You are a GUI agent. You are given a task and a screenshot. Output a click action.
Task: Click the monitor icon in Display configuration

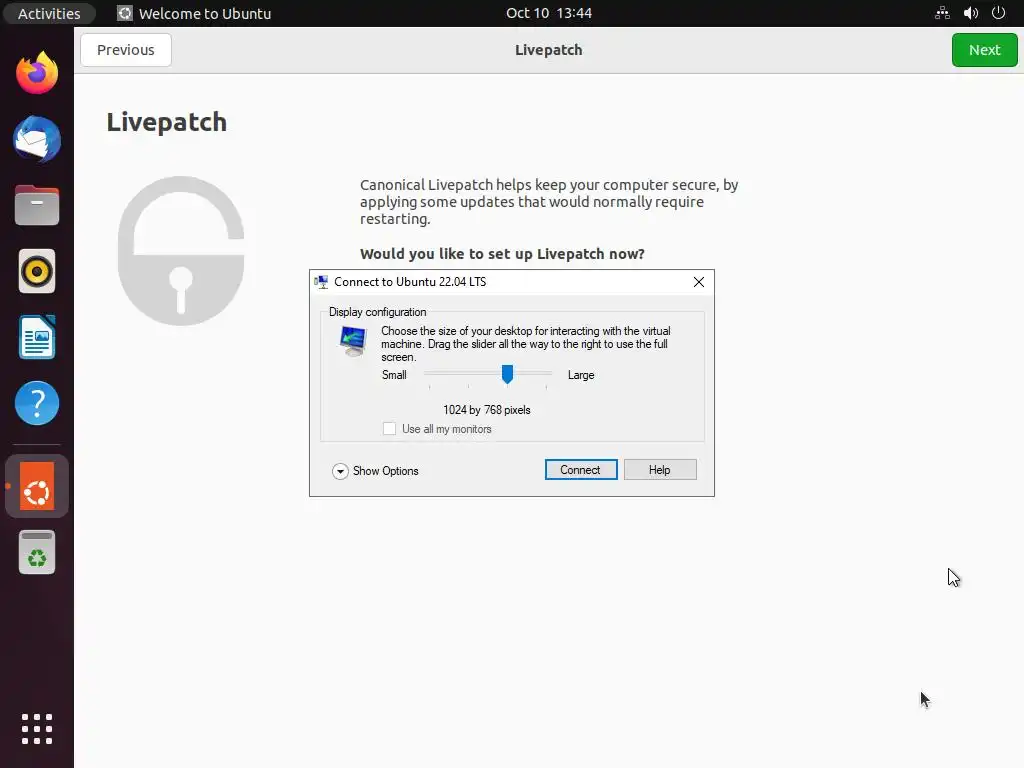point(353,341)
